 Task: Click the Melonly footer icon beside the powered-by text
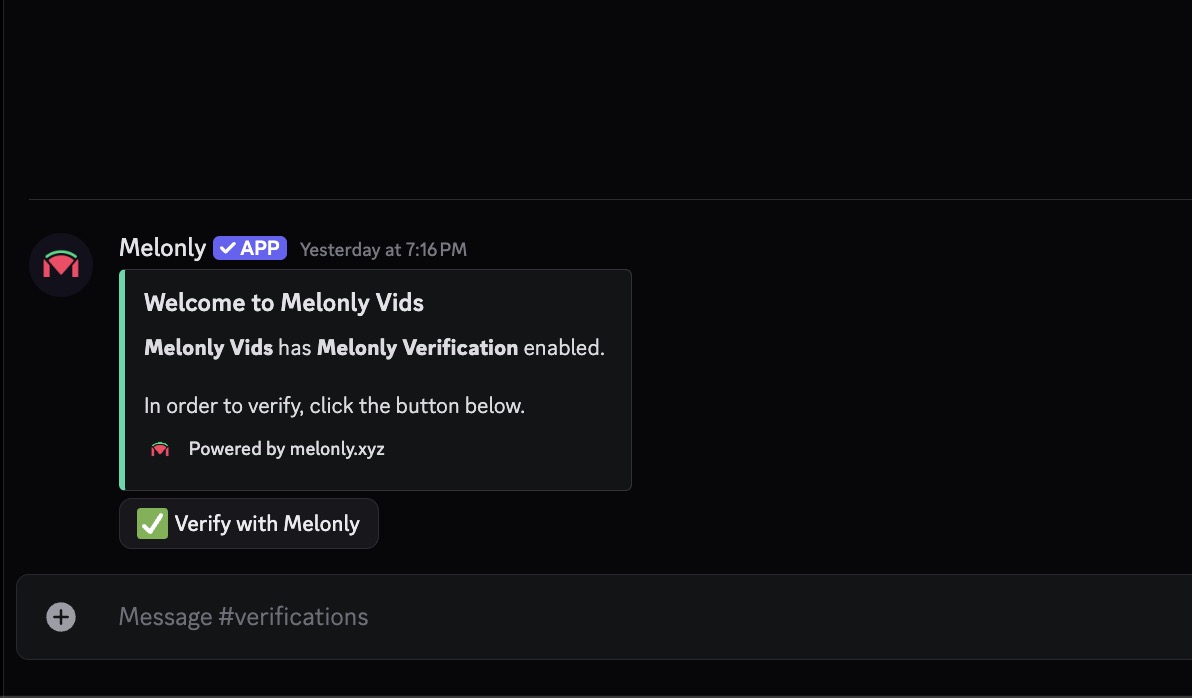(159, 448)
